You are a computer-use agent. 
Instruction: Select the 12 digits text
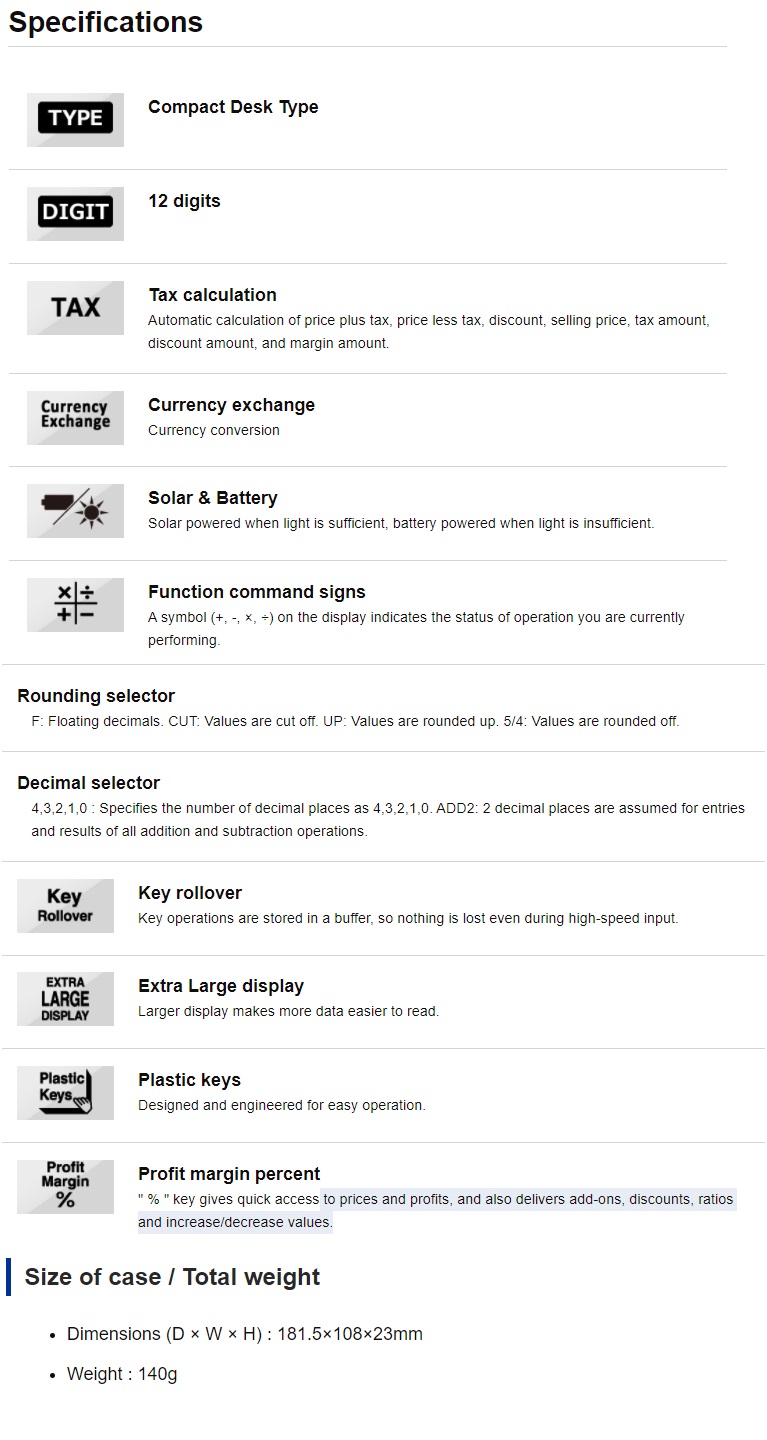[184, 201]
